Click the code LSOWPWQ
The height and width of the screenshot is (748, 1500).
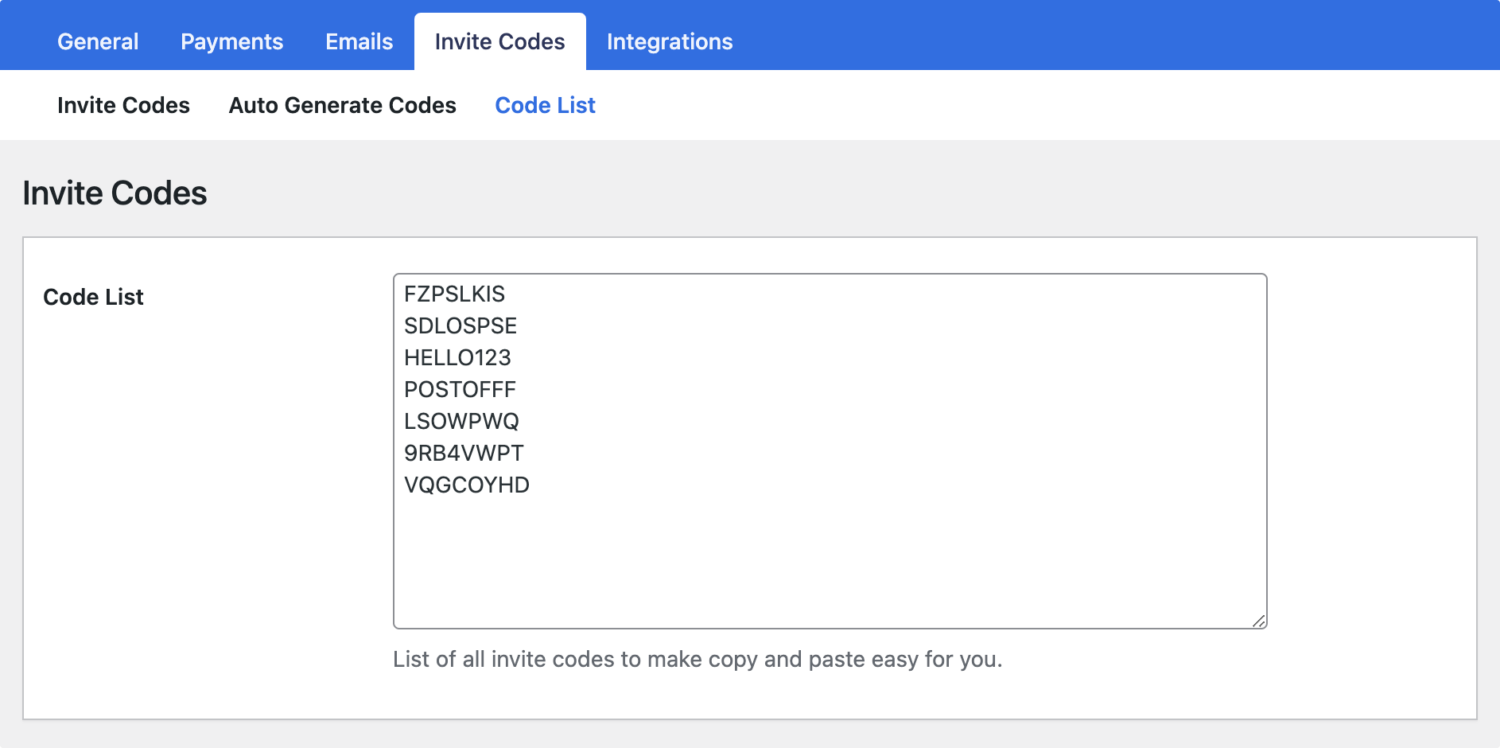pyautogui.click(x=462, y=422)
